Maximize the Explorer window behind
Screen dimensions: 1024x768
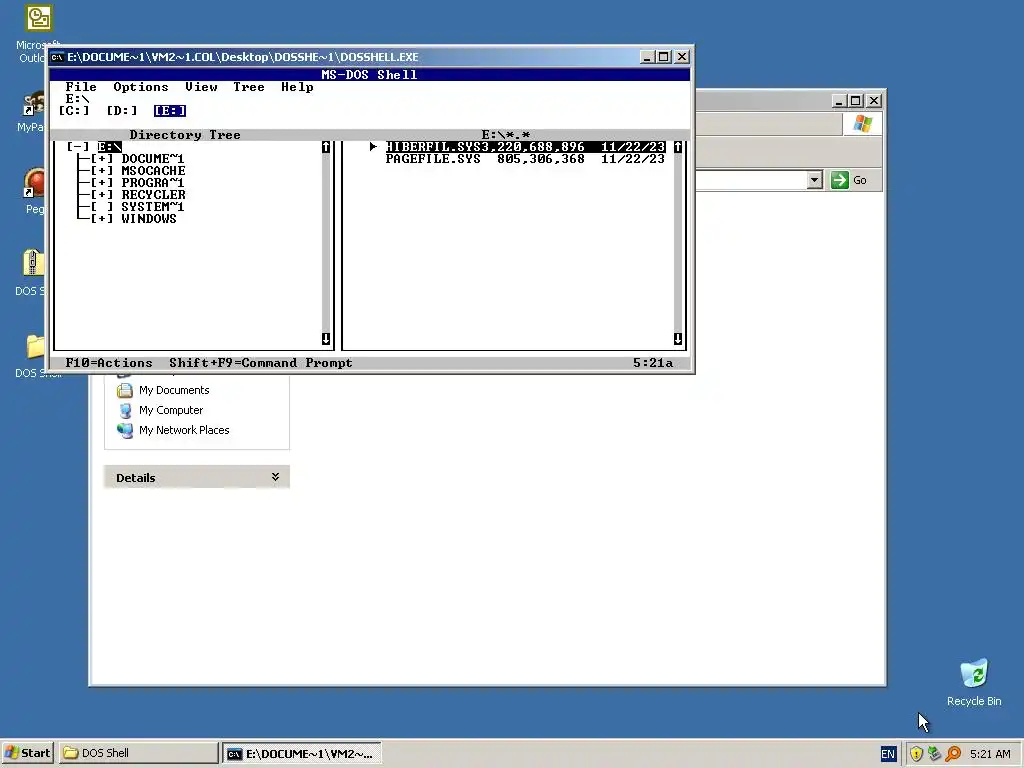tap(856, 101)
